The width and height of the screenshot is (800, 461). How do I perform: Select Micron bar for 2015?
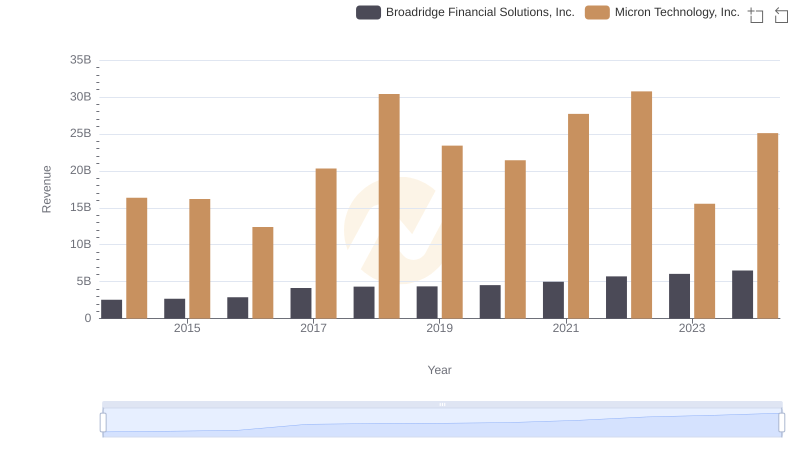tap(199, 259)
